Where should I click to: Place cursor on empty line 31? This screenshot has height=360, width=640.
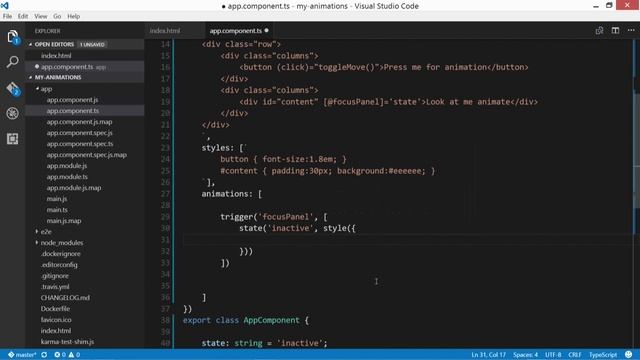(x=407, y=240)
